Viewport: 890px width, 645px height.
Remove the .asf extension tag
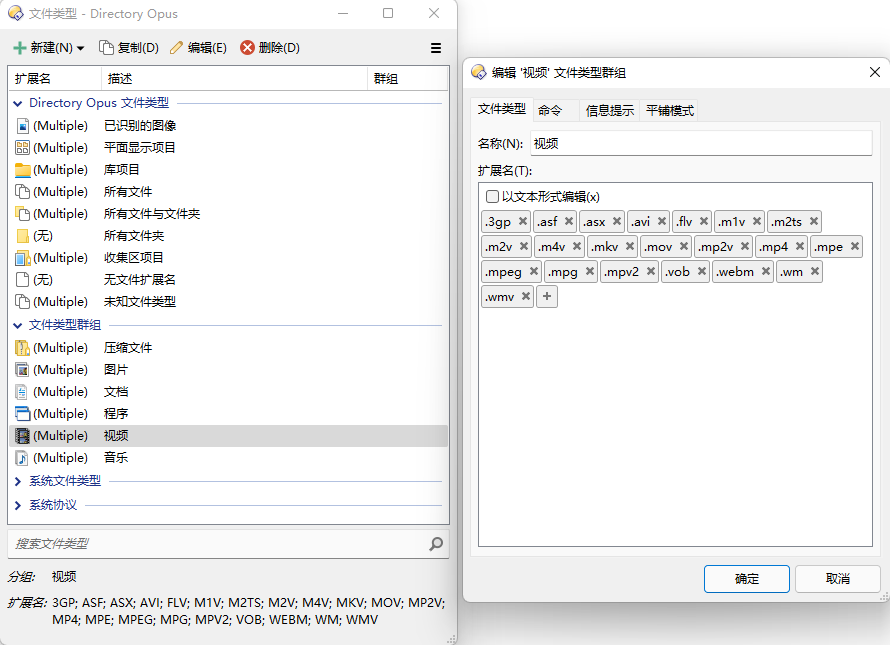pos(569,221)
